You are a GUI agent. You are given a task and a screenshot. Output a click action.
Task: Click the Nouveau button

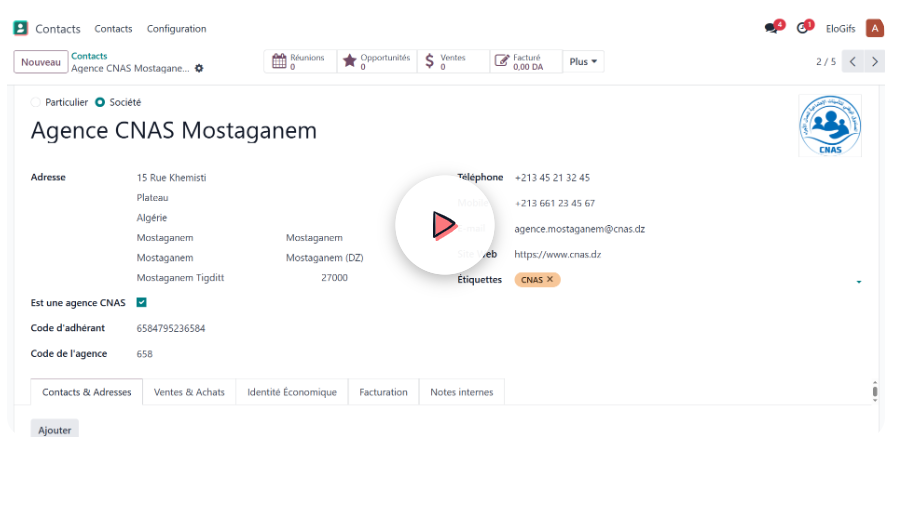(x=41, y=62)
